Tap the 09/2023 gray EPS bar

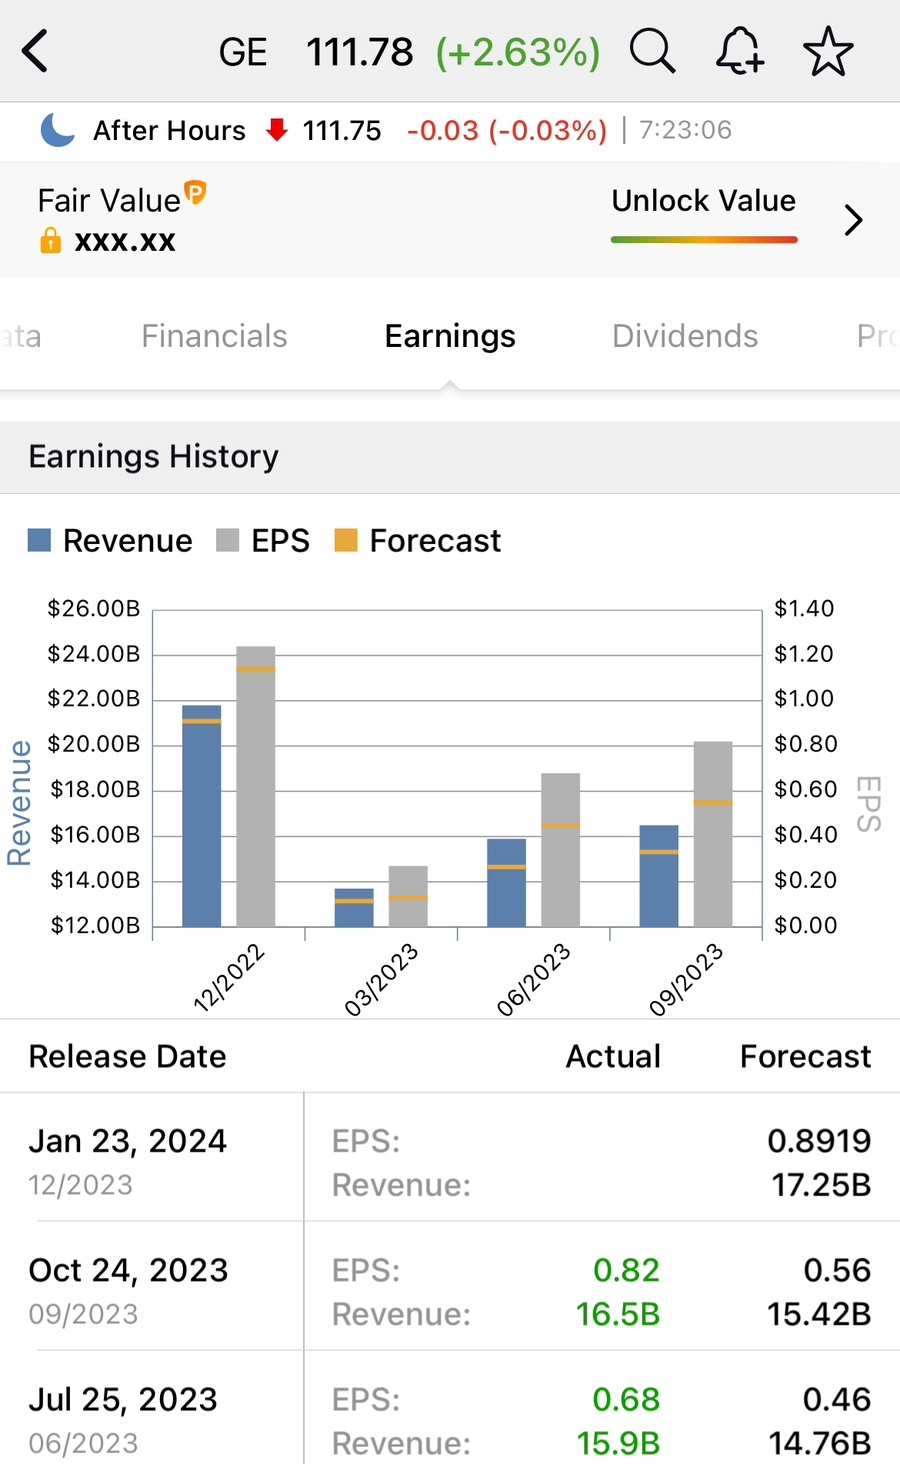[x=713, y=834]
